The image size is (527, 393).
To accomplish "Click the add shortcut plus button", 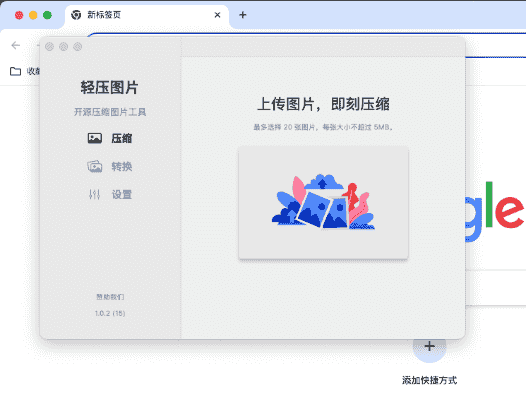I will [429, 346].
